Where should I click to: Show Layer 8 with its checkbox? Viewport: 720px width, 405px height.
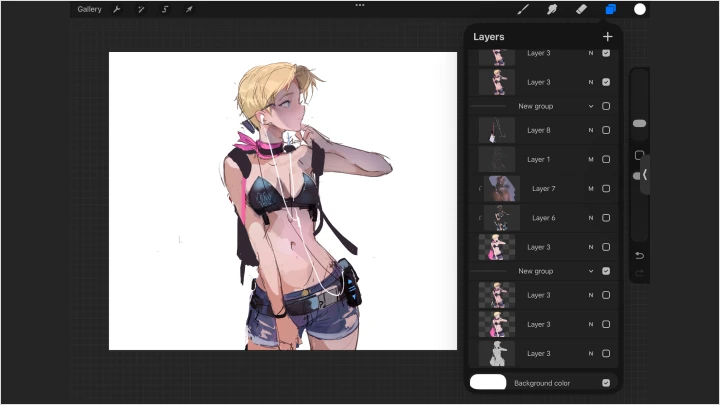click(x=606, y=130)
